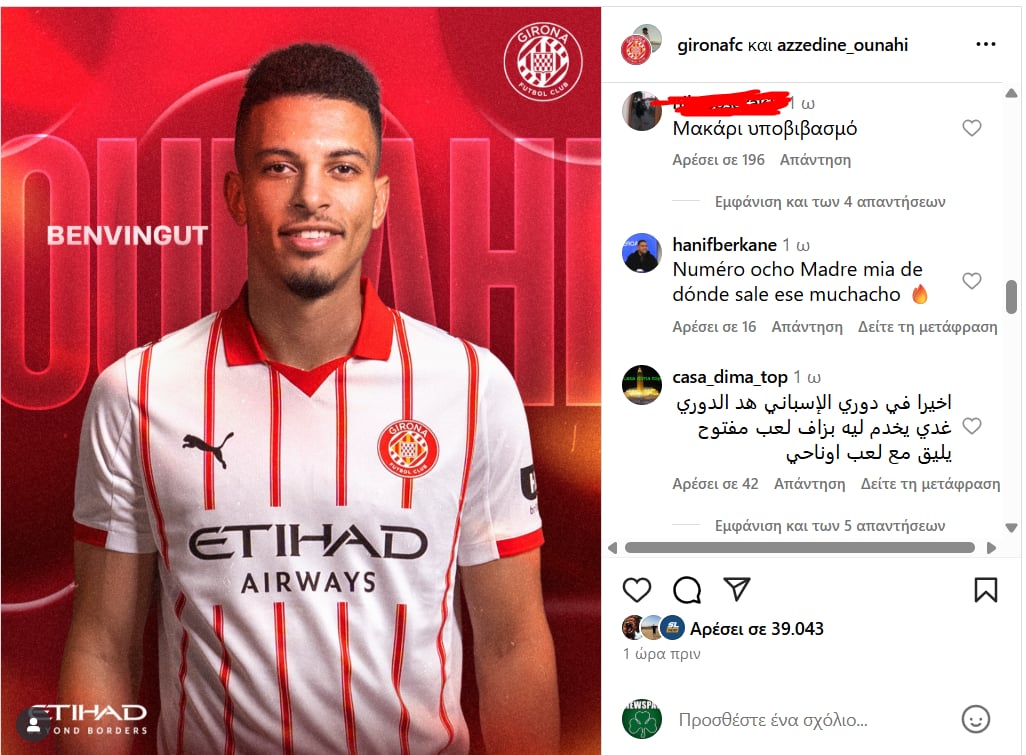Reply to casa_dima_top comment via 'Απάντηση'
The width and height of the screenshot is (1026, 755).
[x=809, y=483]
